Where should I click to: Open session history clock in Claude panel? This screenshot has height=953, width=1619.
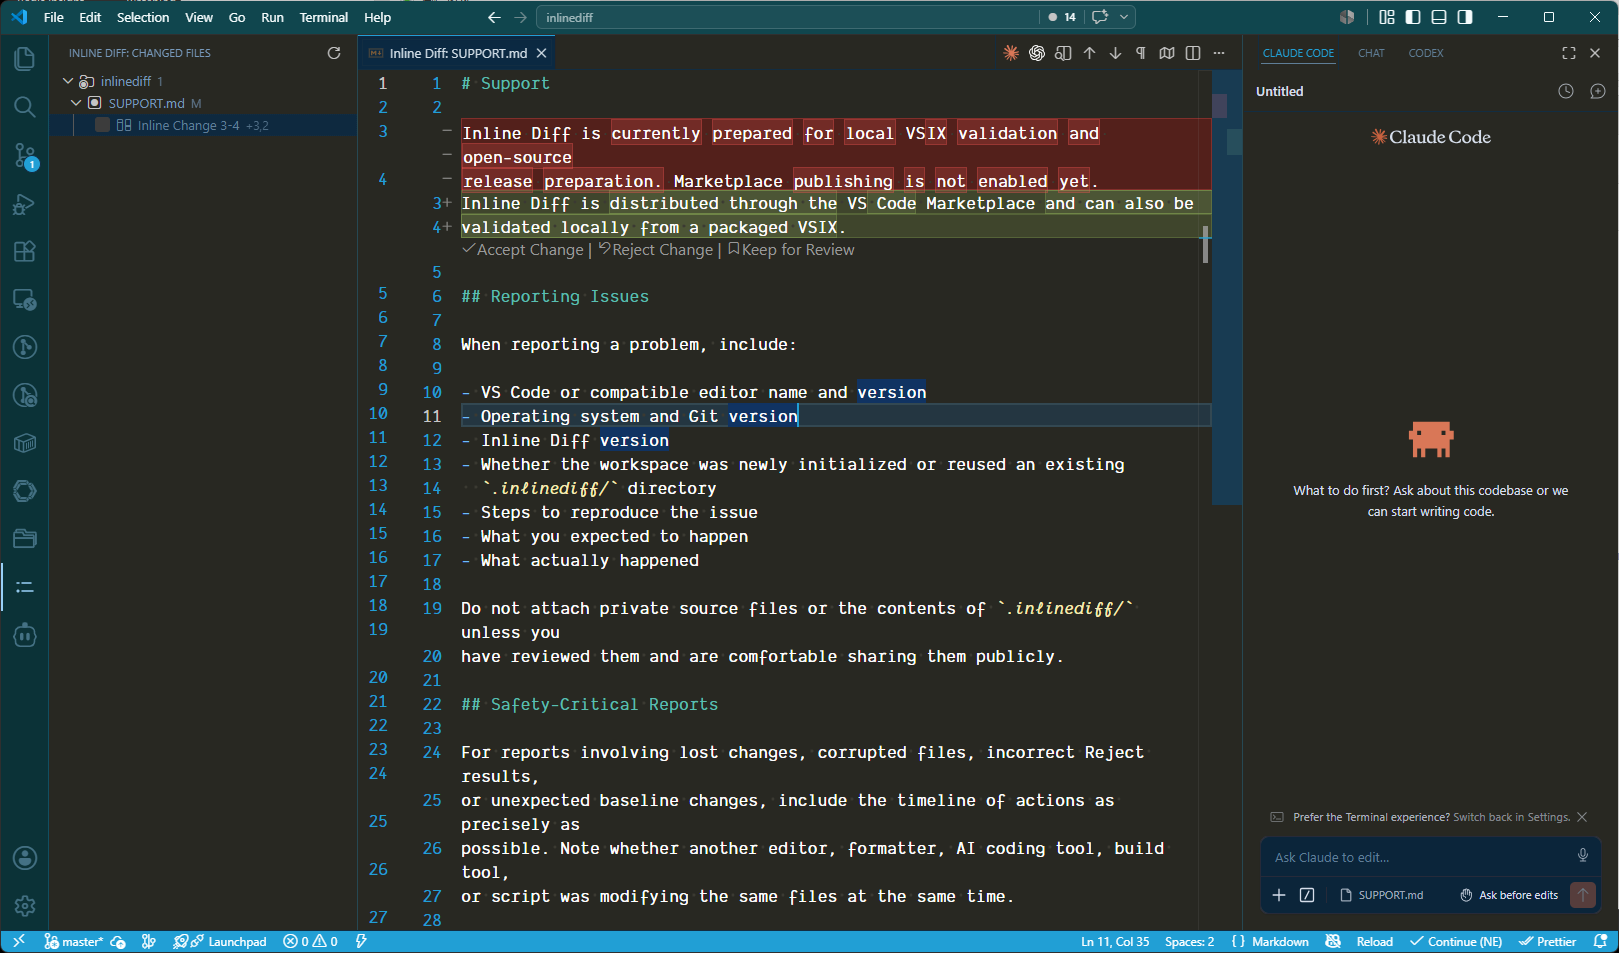pos(1566,91)
